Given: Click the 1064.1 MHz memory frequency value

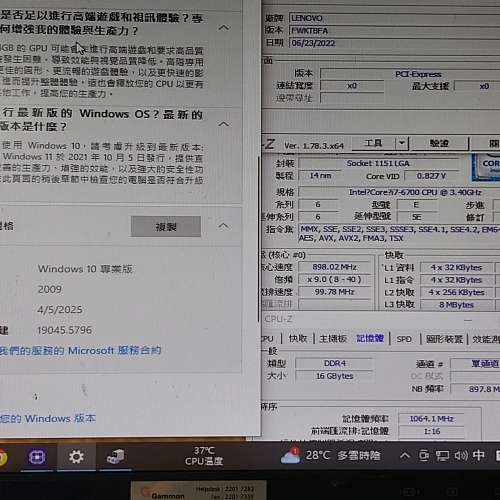Looking at the screenshot, I should pyautogui.click(x=431, y=419).
